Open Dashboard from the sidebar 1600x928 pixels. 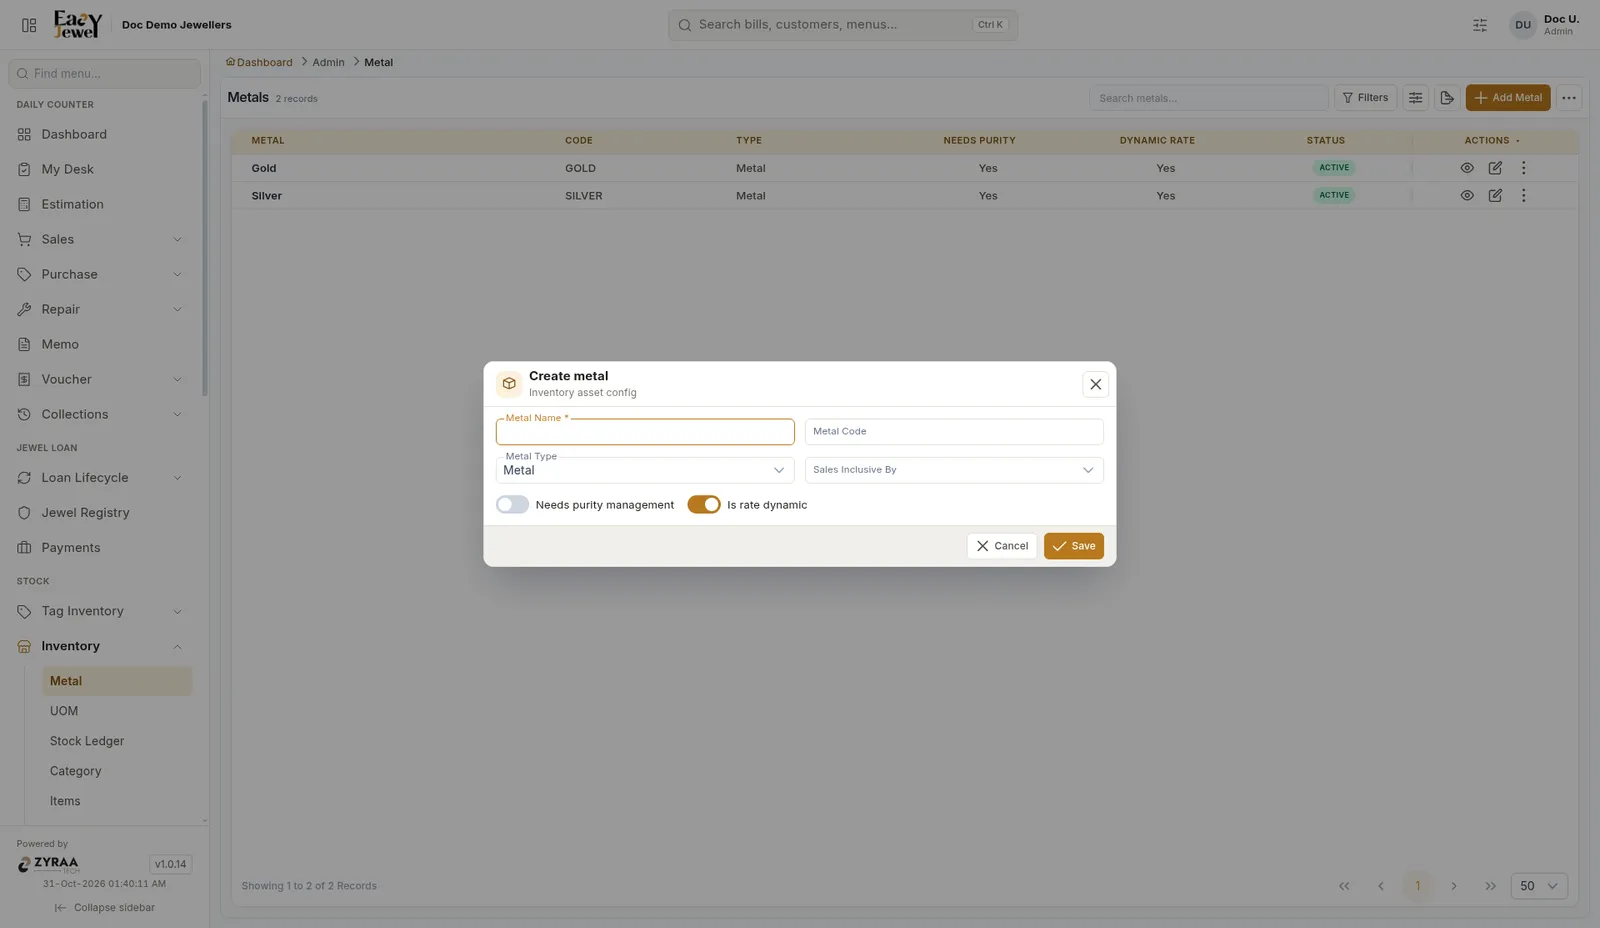tap(100, 134)
